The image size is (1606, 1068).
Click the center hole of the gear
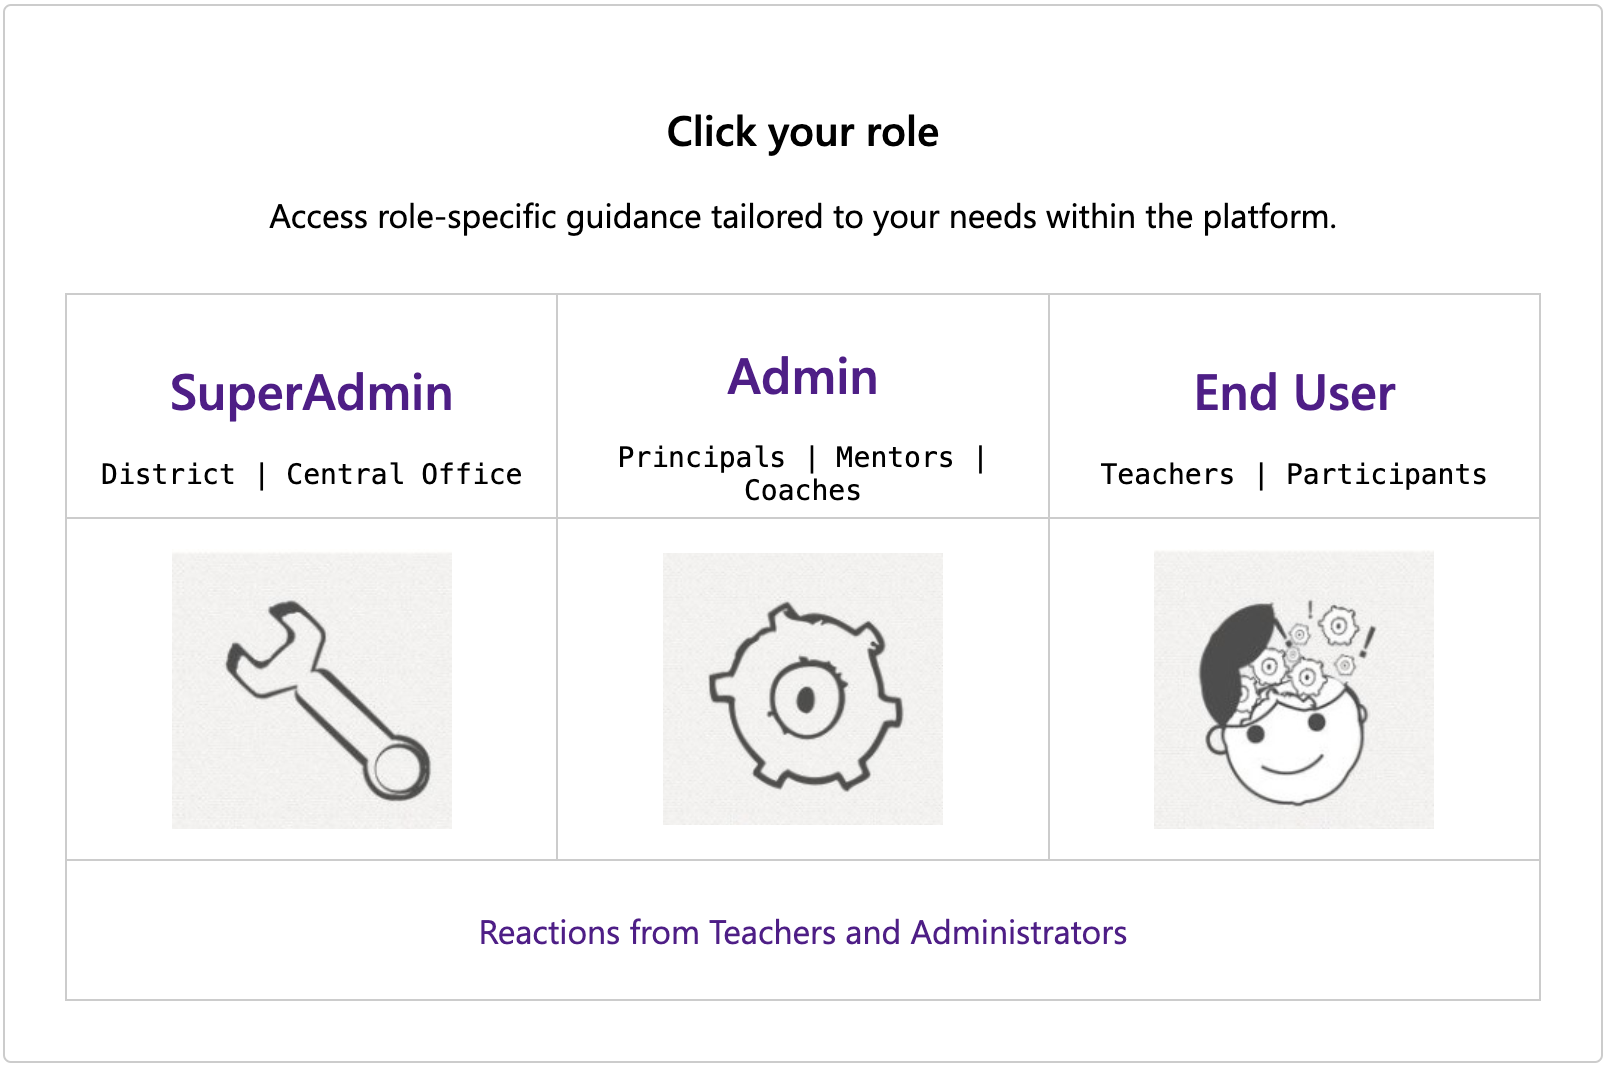[806, 700]
